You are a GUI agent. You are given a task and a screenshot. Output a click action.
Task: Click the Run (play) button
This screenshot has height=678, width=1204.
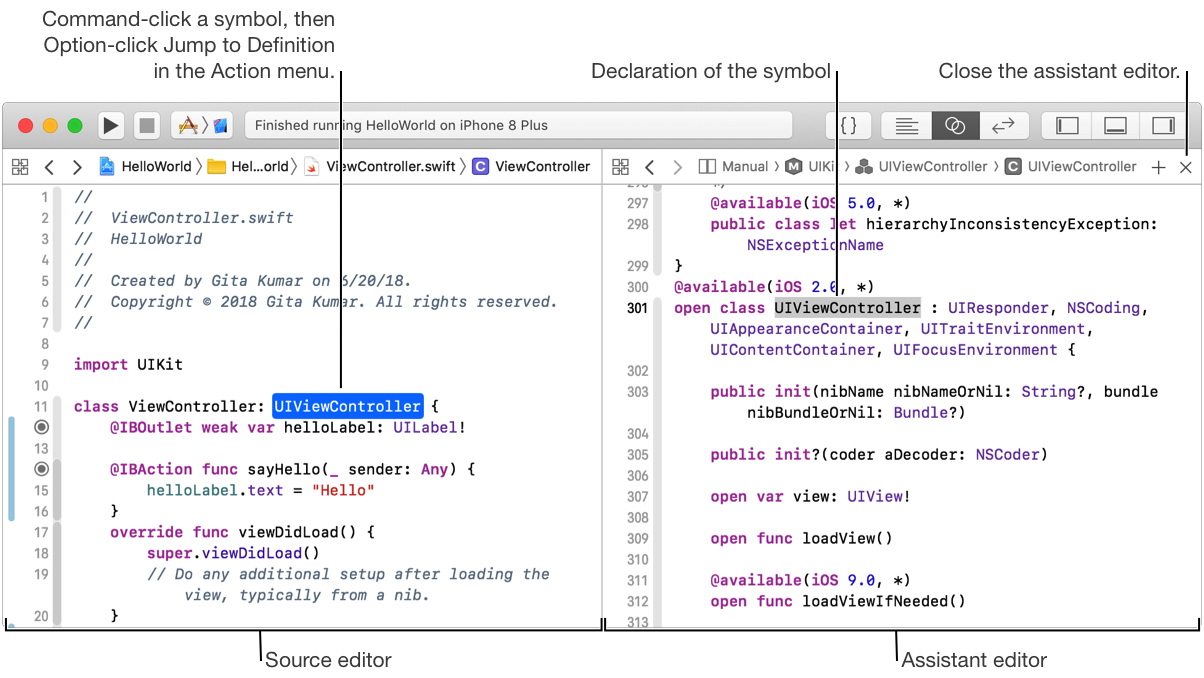[111, 126]
